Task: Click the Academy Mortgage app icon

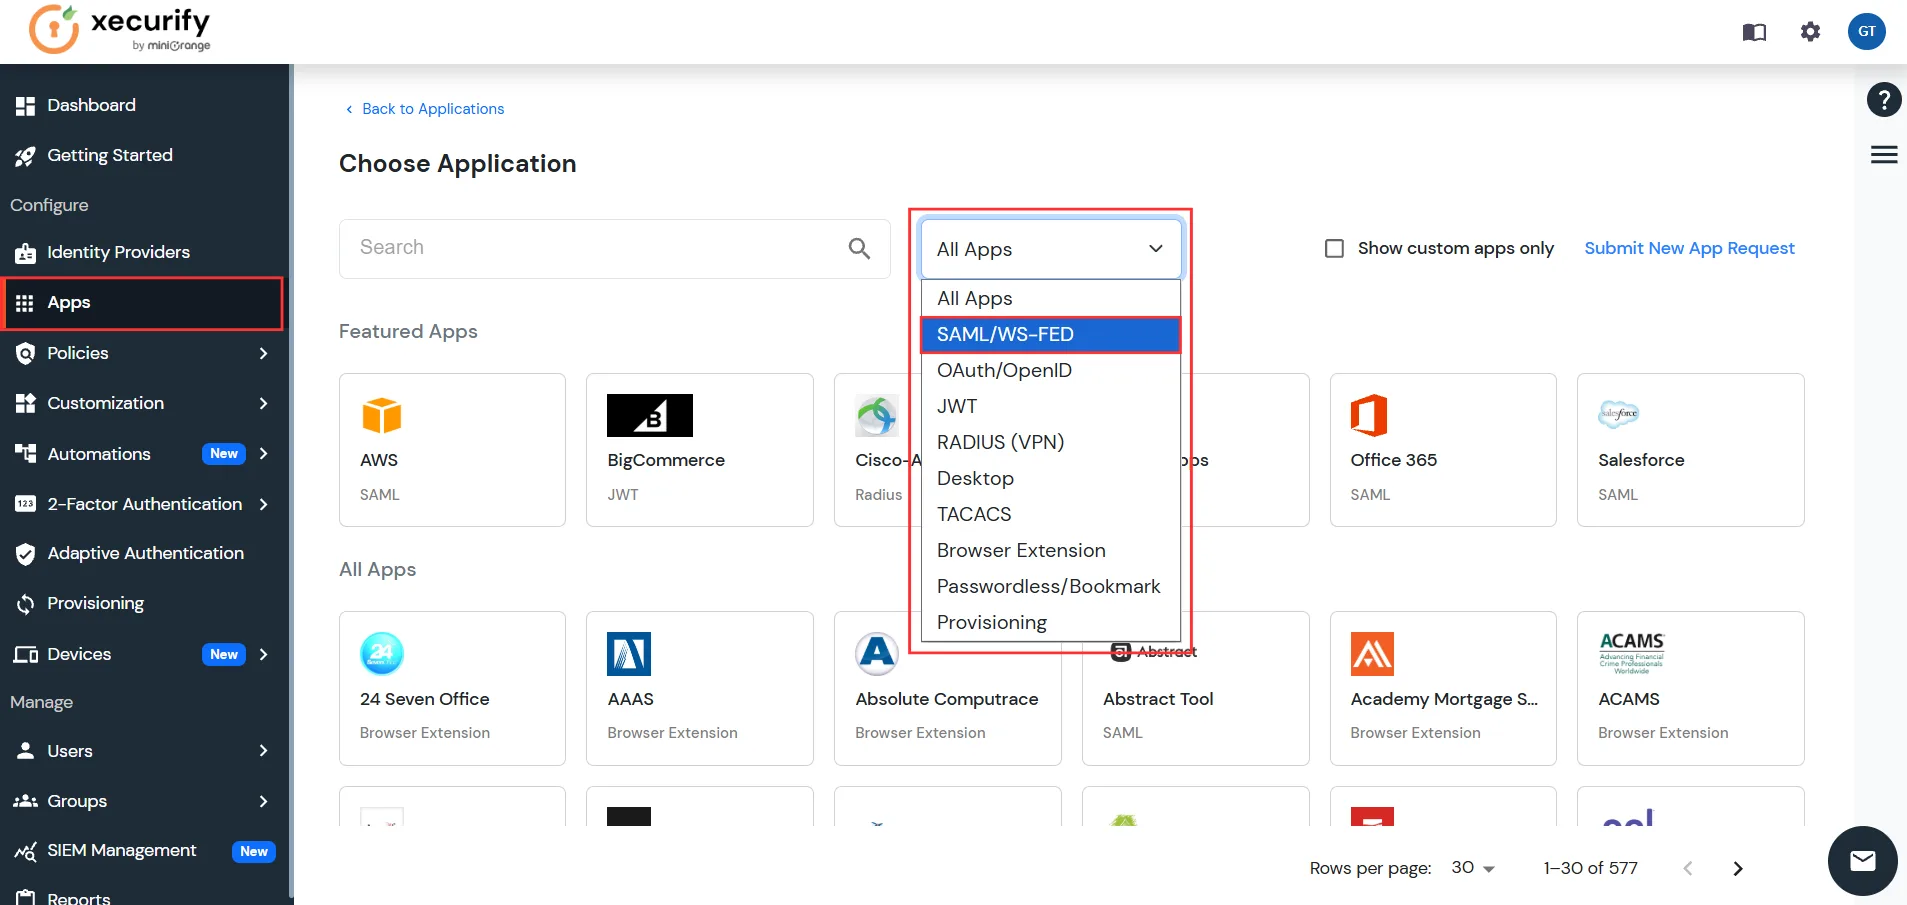Action: coord(1372,654)
